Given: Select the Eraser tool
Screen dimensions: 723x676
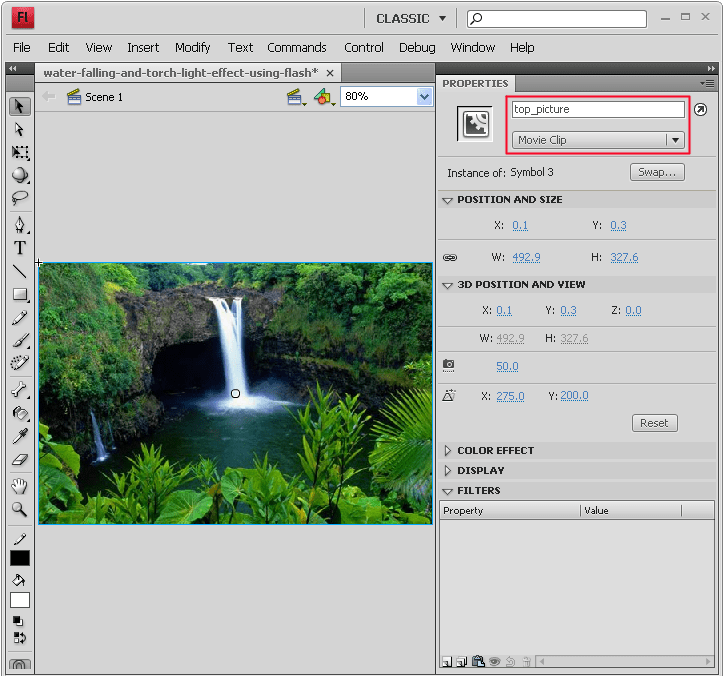Looking at the screenshot, I should (x=20, y=460).
